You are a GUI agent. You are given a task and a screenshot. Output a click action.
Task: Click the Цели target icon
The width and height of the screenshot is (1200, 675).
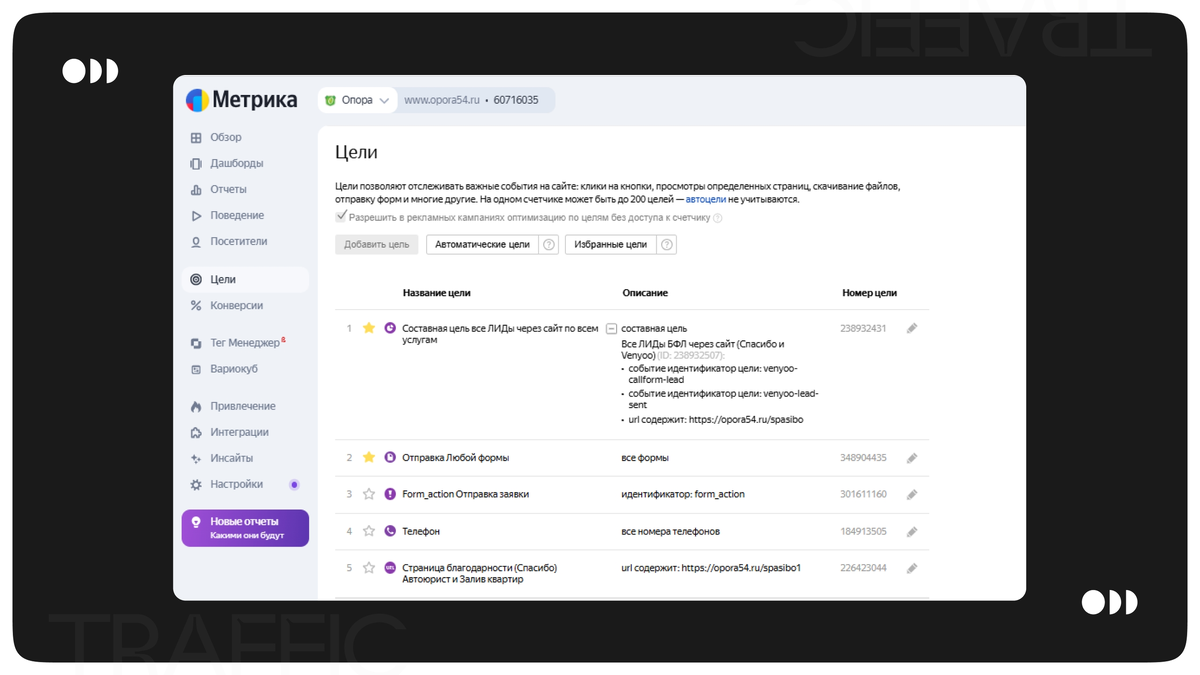(196, 280)
